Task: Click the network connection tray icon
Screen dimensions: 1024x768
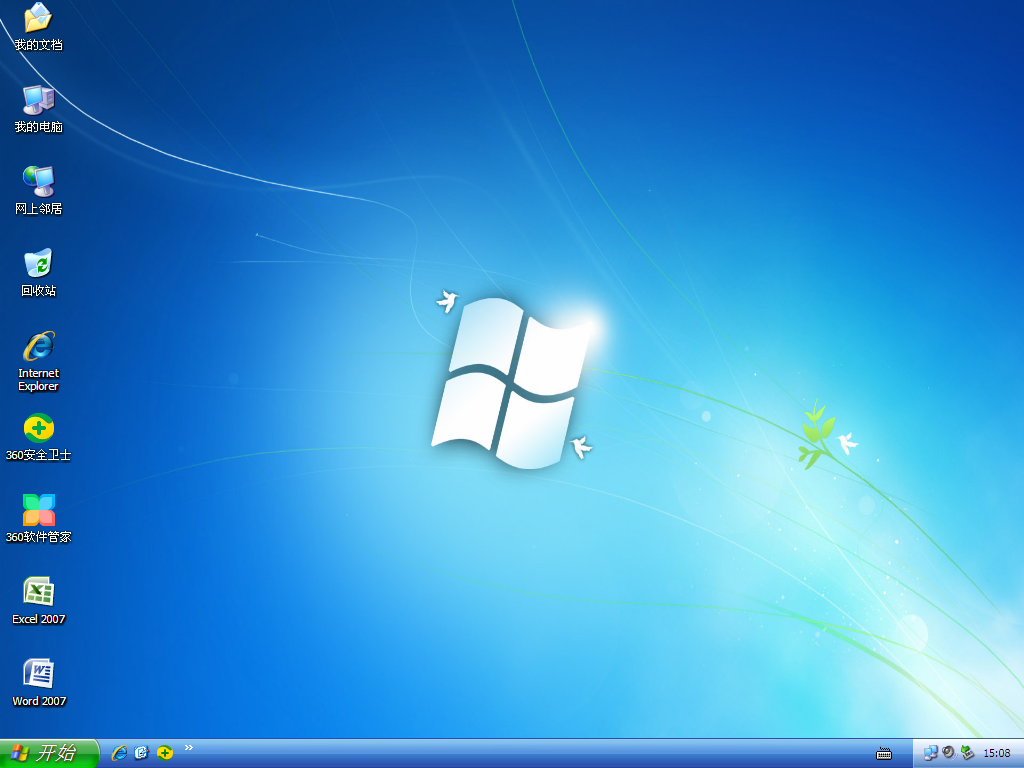Action: 931,753
